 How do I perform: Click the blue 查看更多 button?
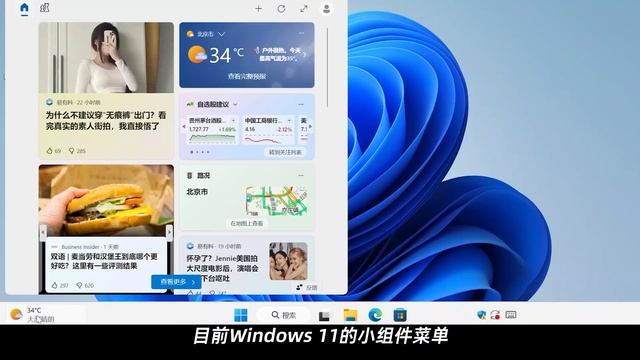pos(176,282)
